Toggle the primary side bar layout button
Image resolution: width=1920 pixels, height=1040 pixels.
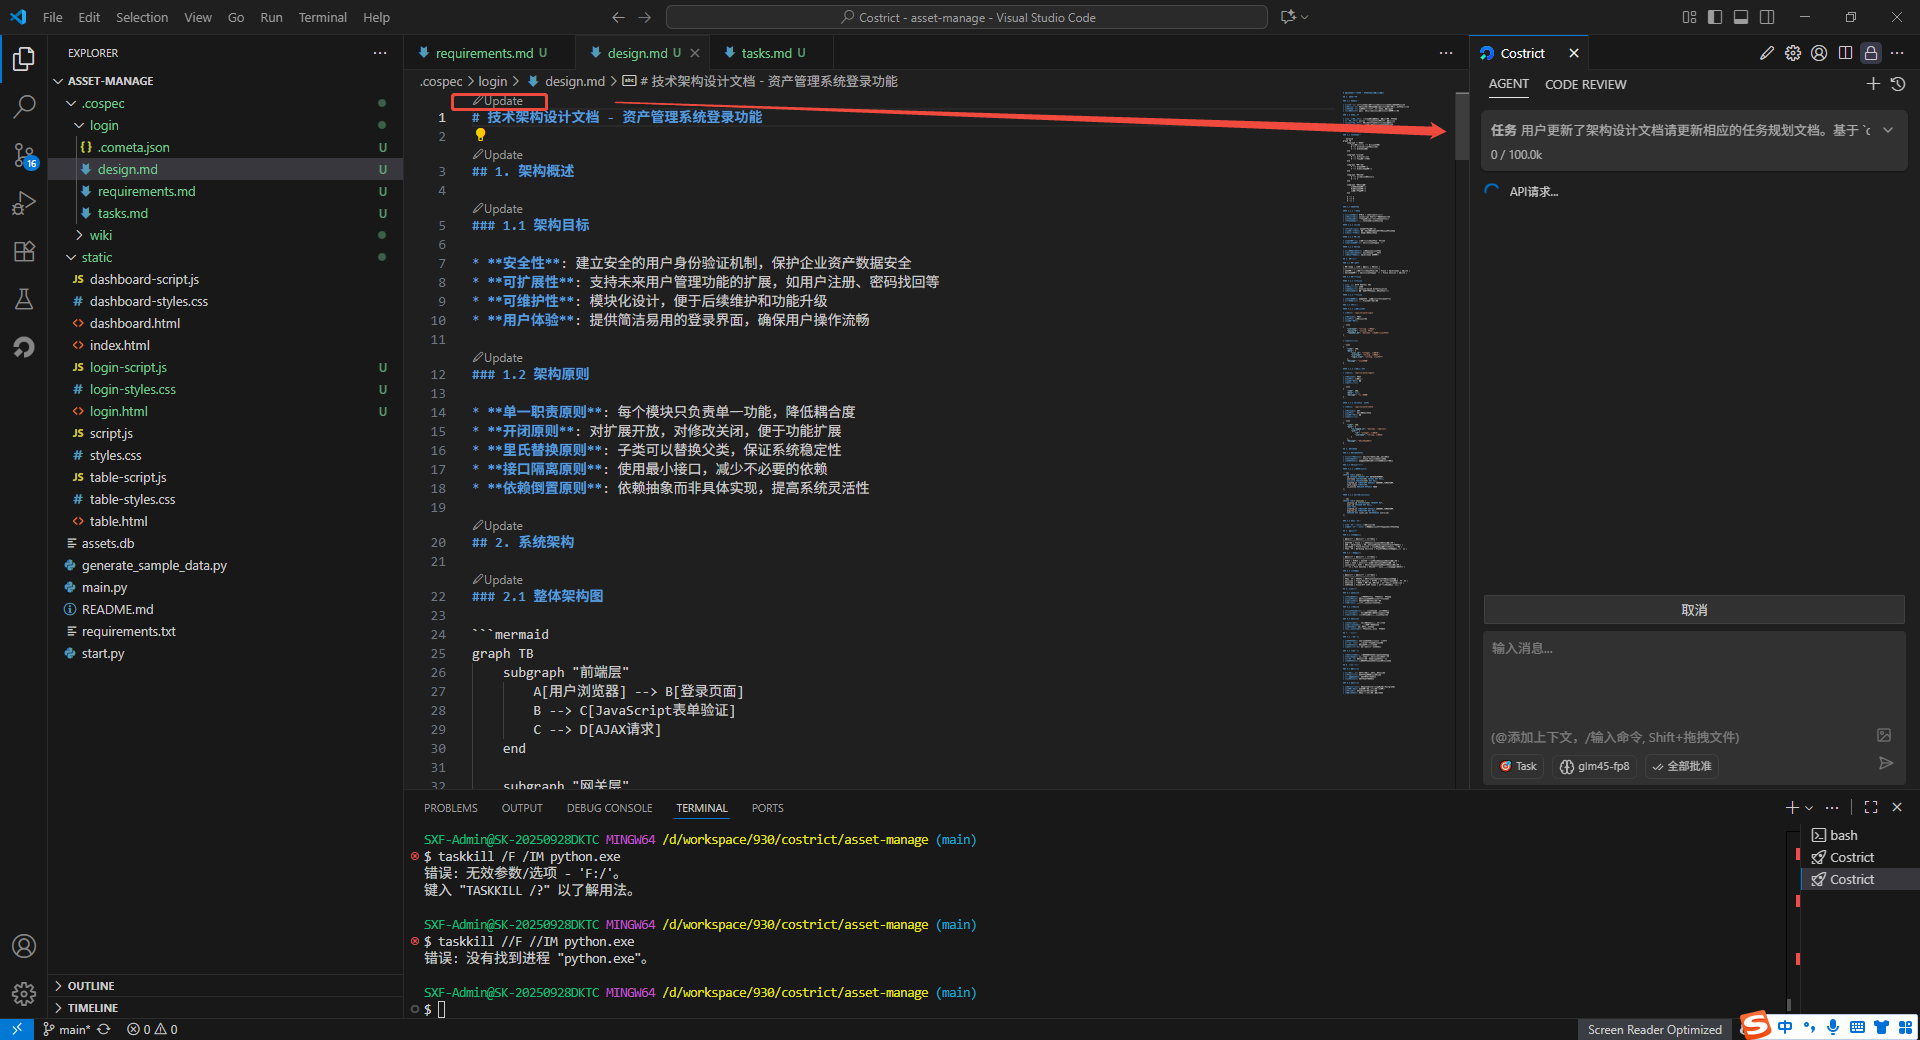(1715, 17)
